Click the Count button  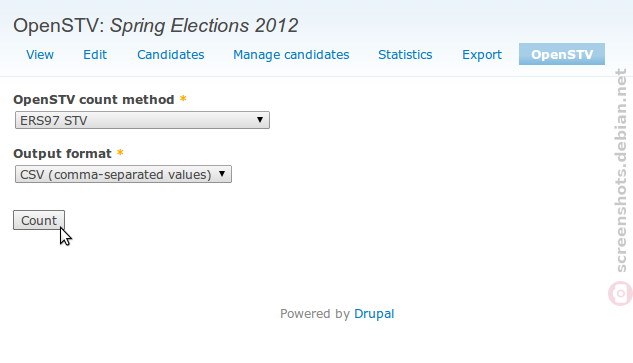(x=39, y=220)
